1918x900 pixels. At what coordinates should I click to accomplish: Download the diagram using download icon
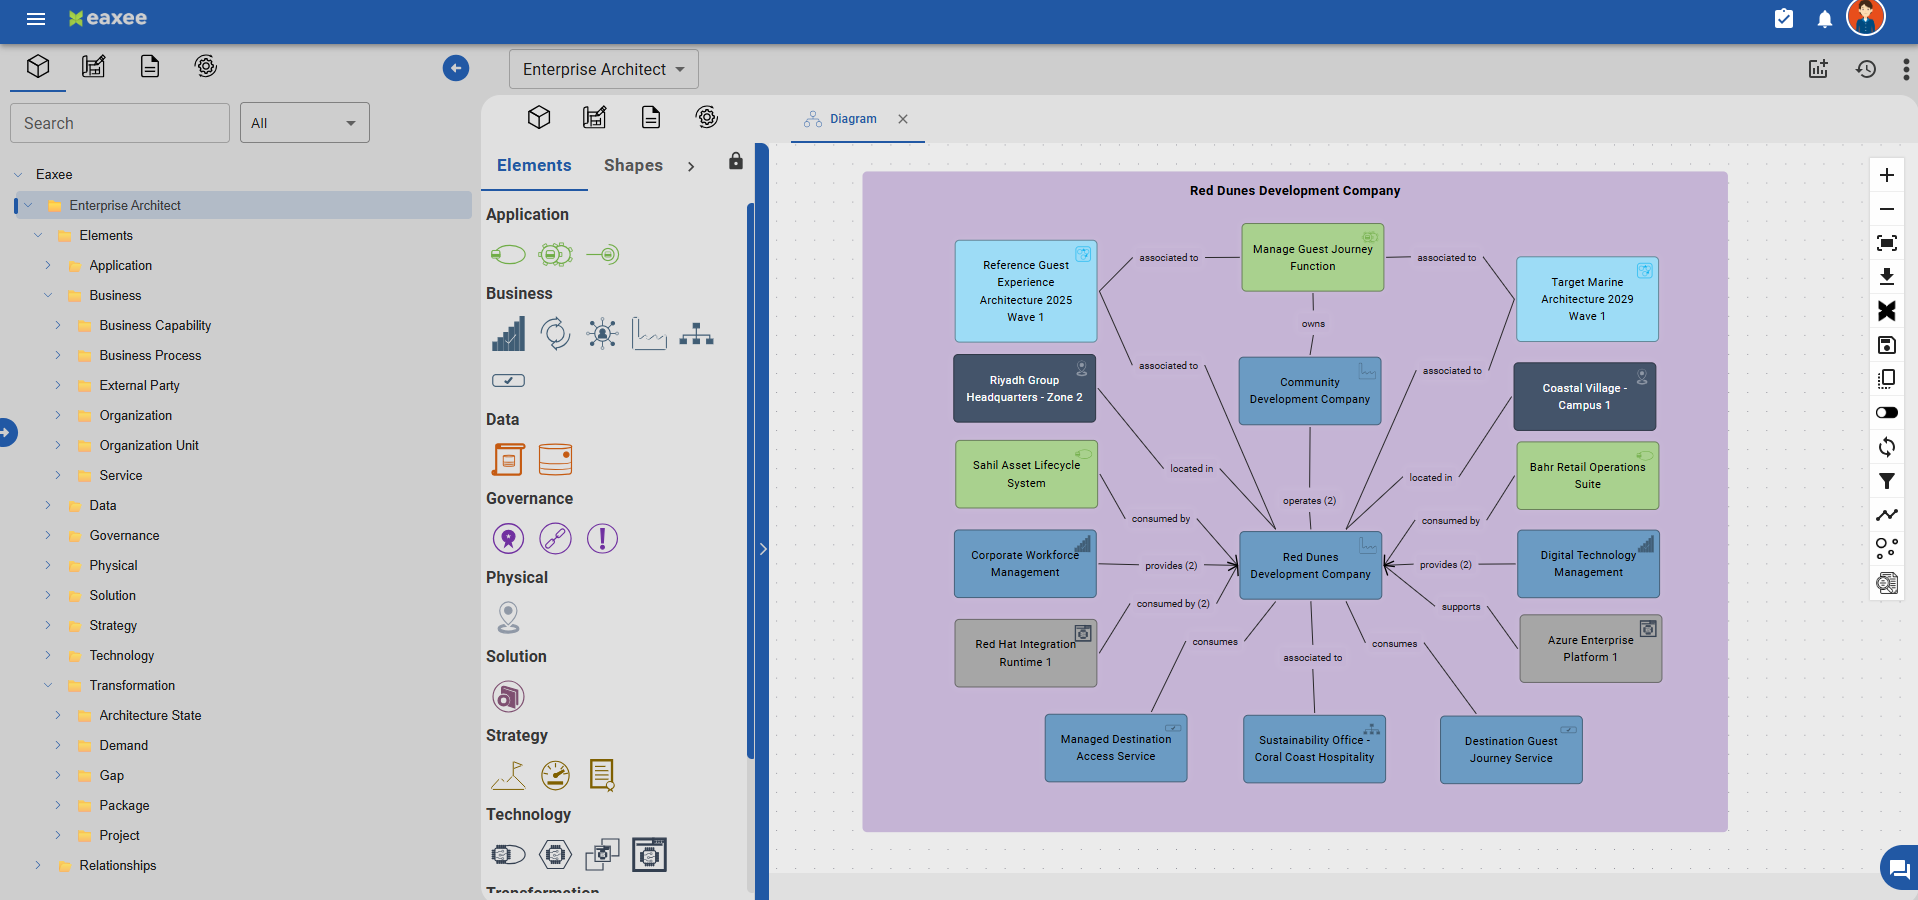click(1887, 277)
